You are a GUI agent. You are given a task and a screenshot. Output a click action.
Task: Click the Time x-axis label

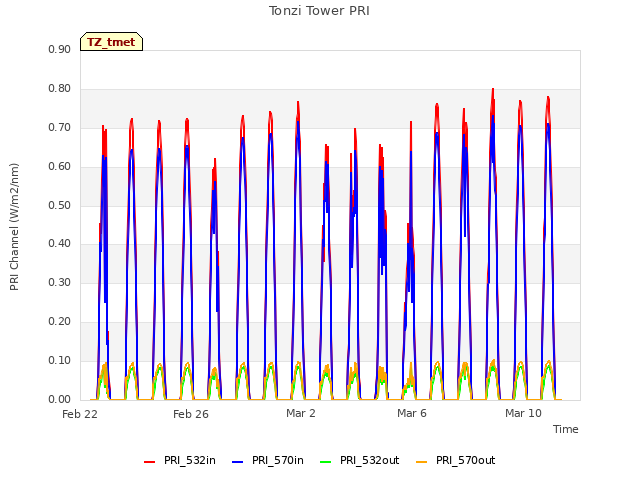565,429
